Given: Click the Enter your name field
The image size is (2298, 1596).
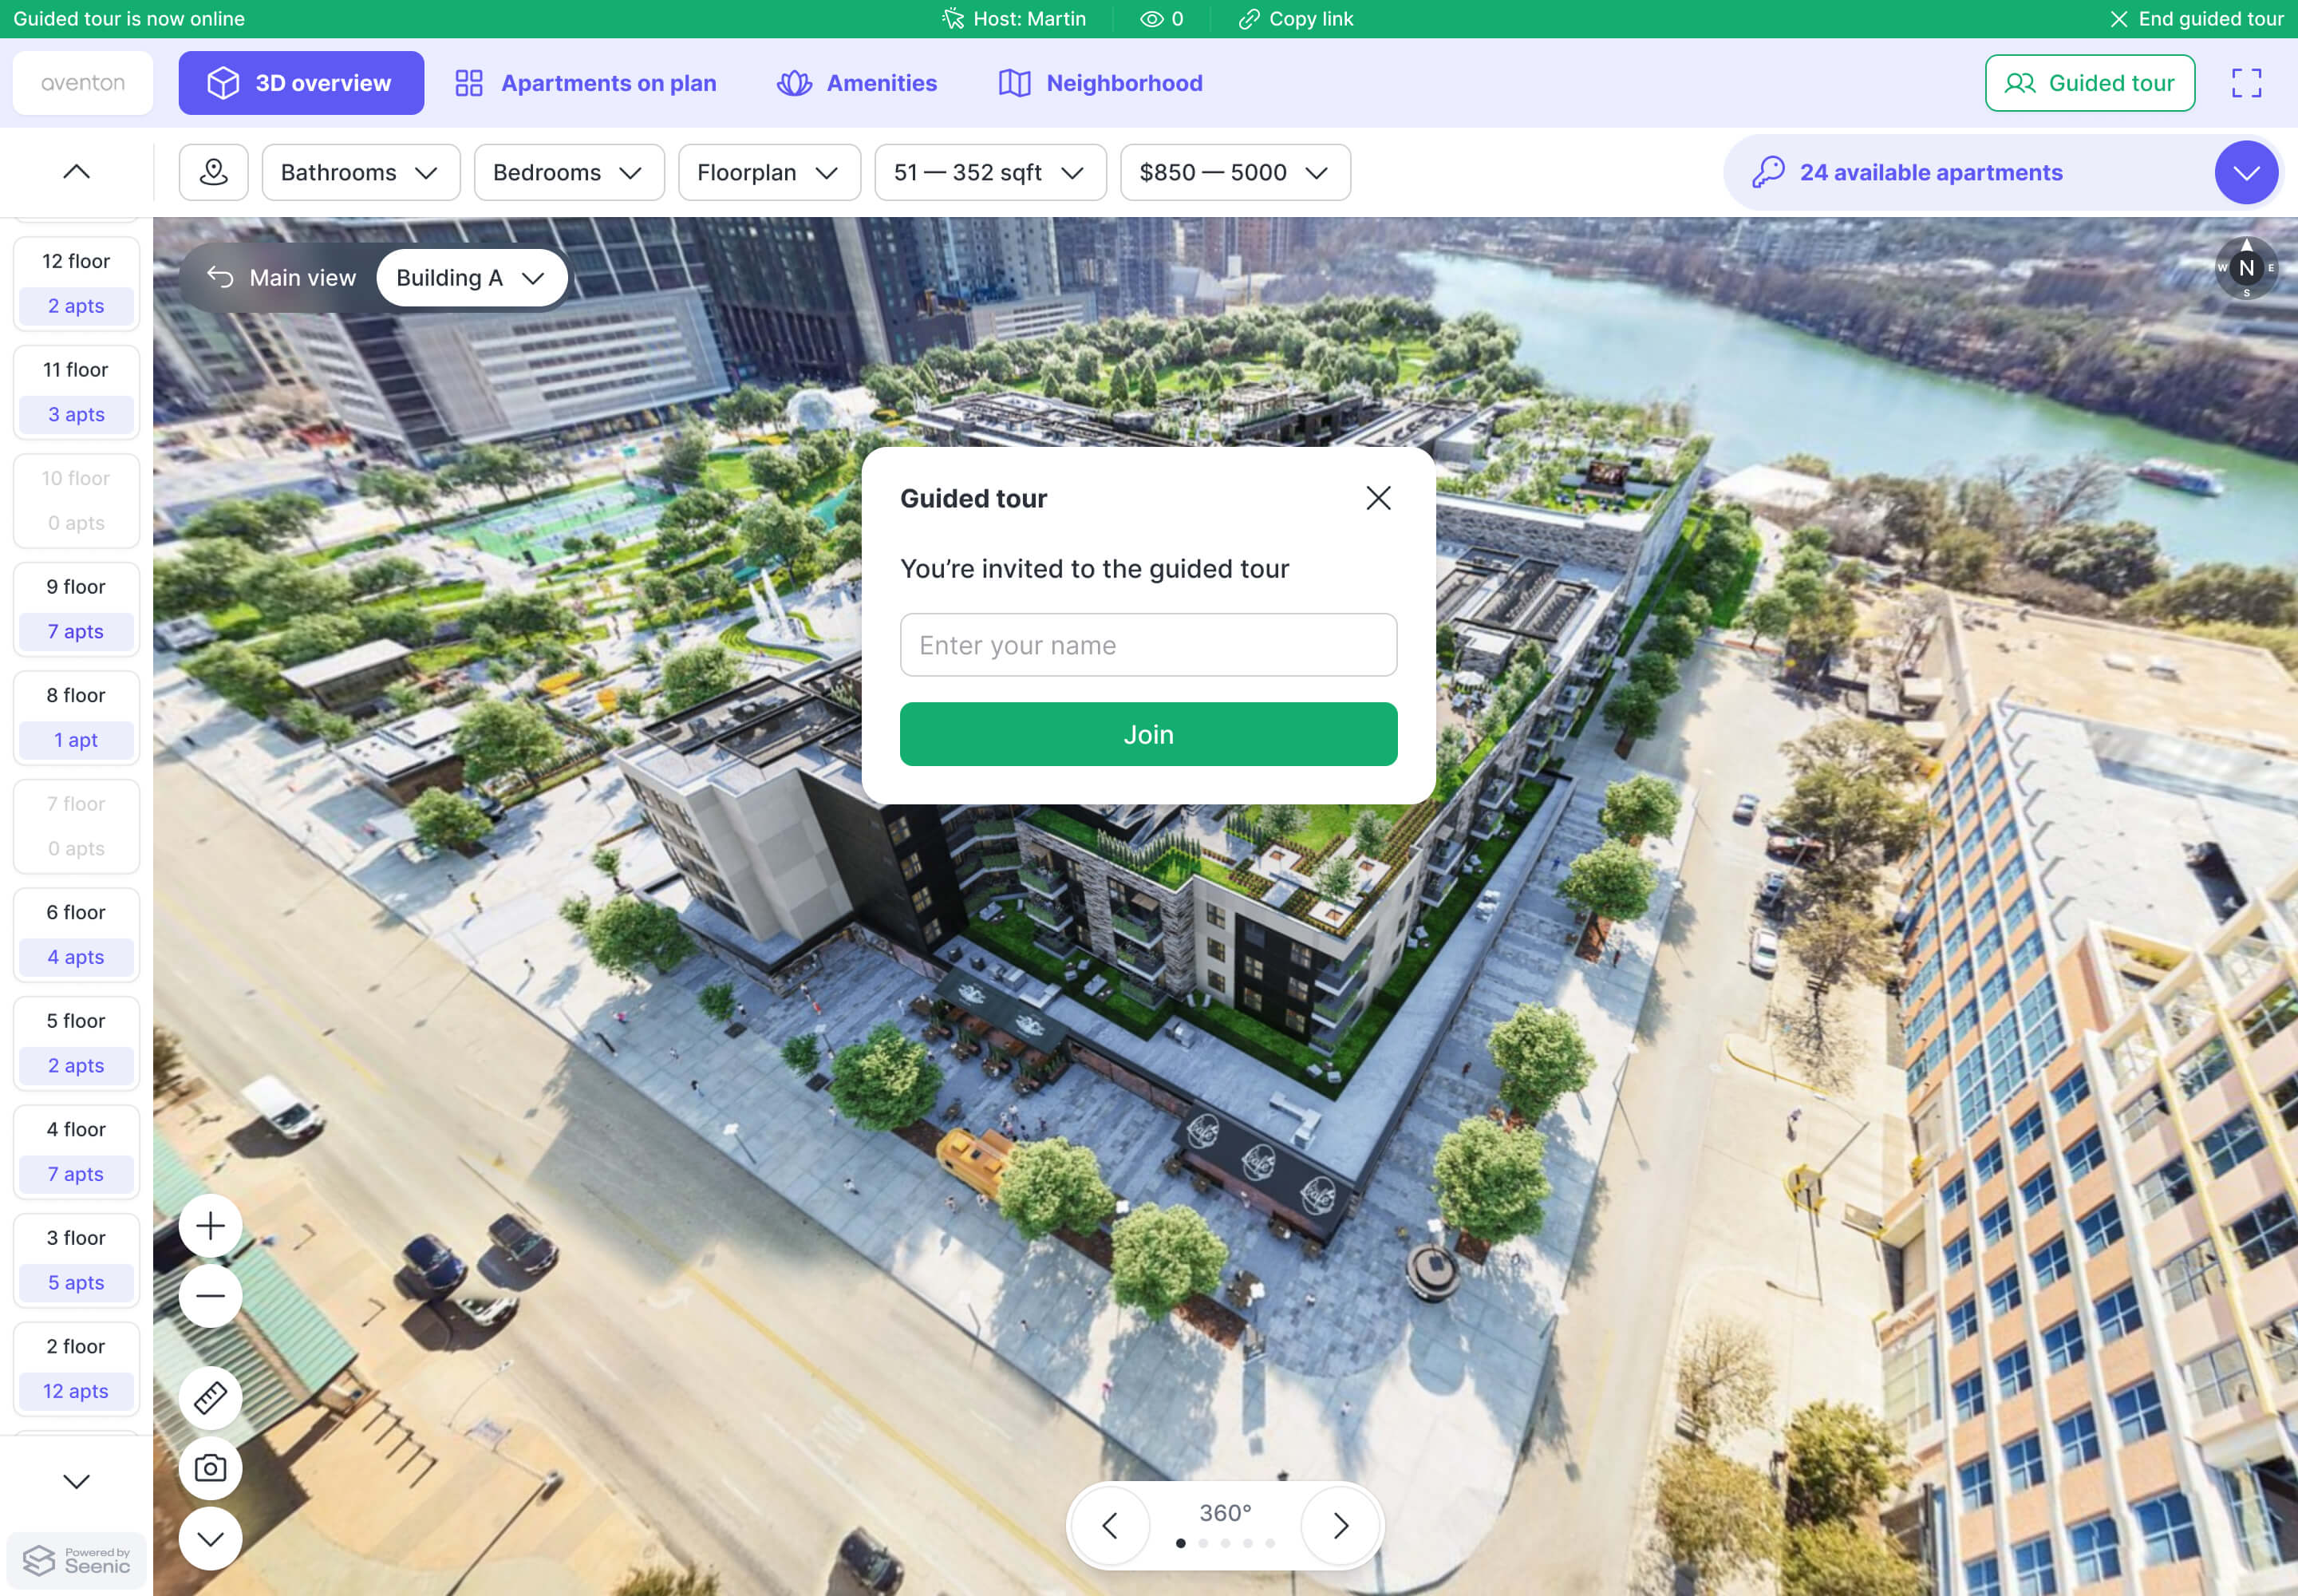Looking at the screenshot, I should tap(1148, 645).
